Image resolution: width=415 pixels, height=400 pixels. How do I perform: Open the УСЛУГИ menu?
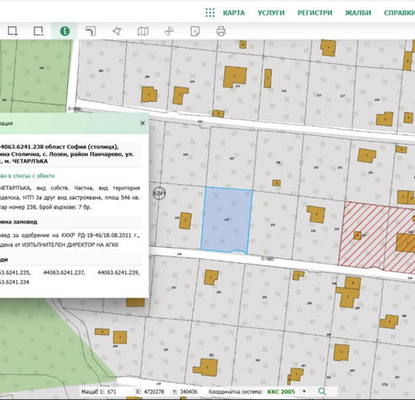click(271, 13)
